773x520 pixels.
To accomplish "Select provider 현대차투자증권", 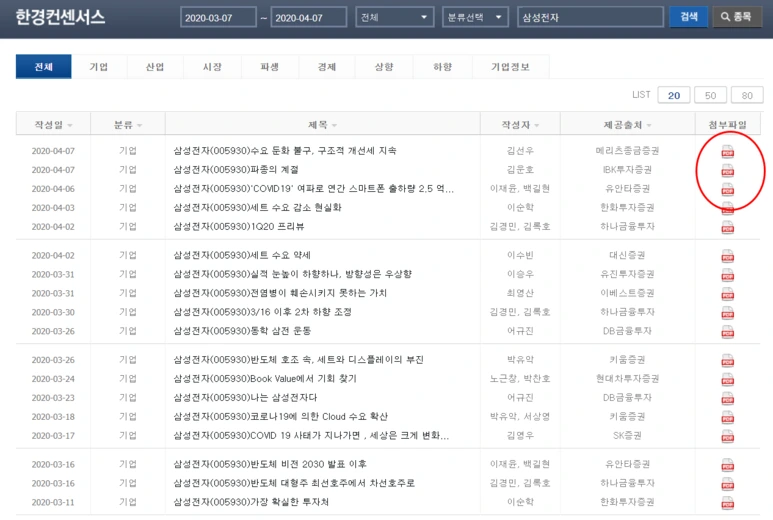I will pos(627,379).
